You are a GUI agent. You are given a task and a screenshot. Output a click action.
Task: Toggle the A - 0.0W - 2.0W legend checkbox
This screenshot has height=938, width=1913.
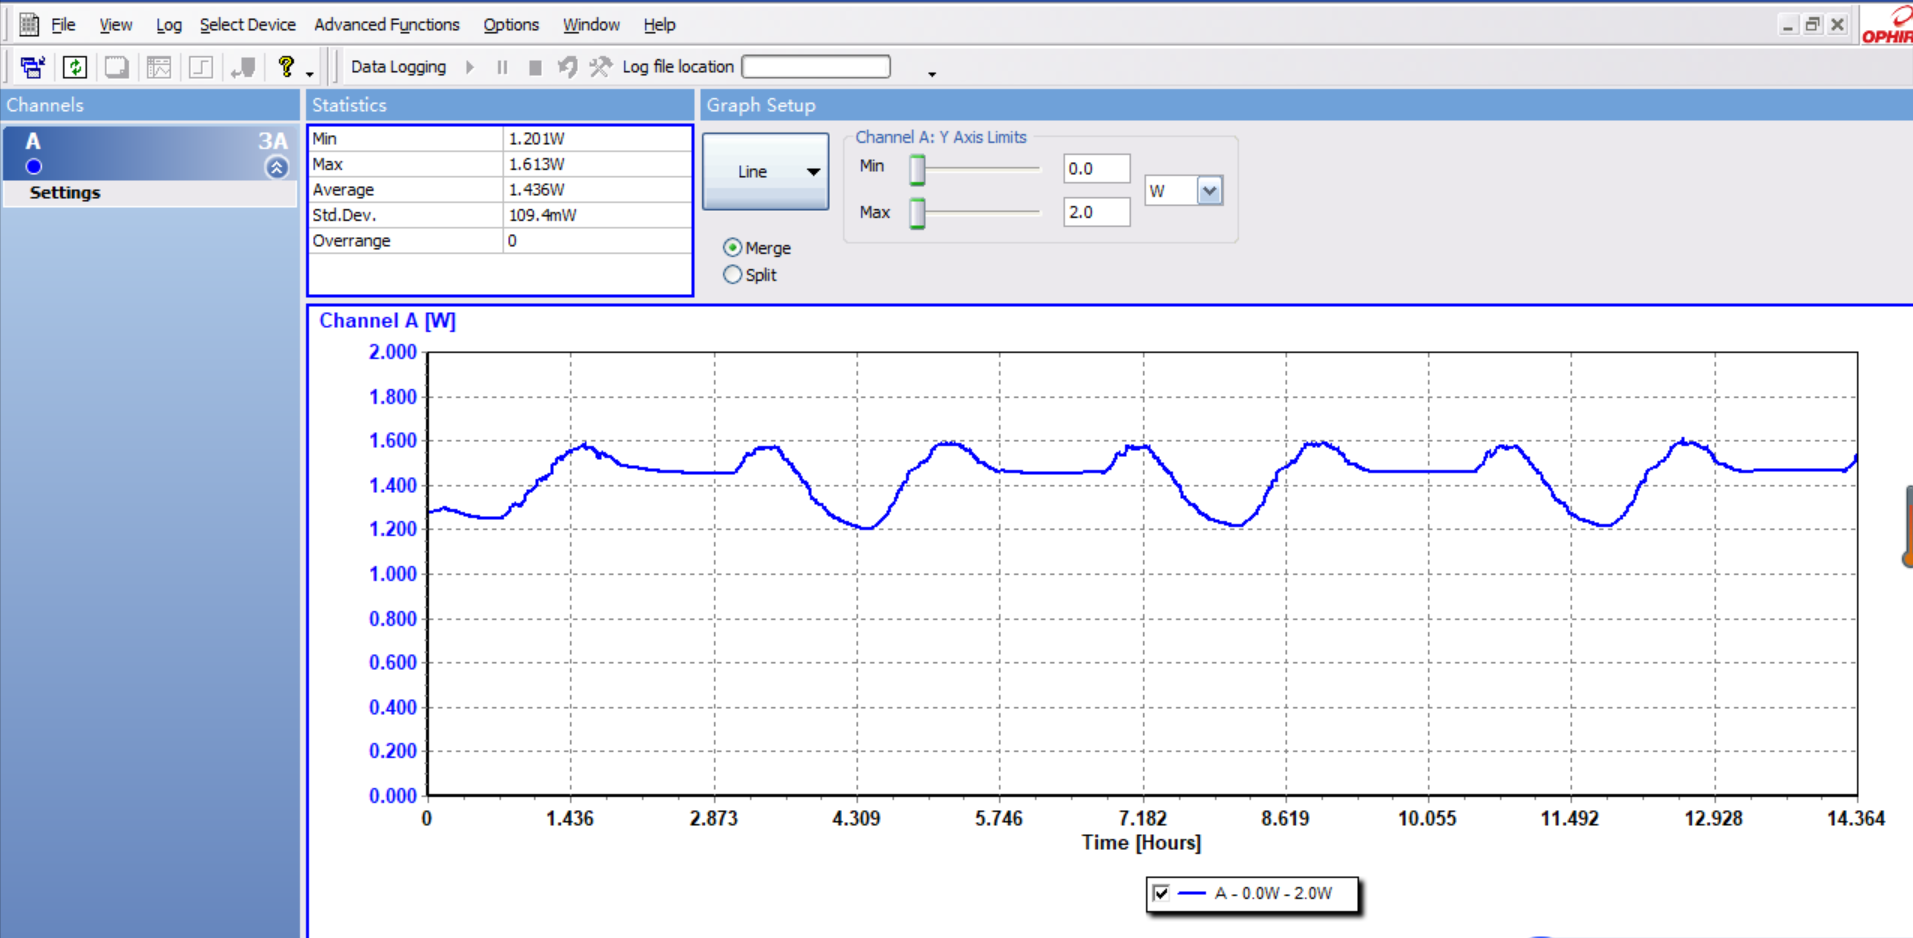[x=1161, y=893]
